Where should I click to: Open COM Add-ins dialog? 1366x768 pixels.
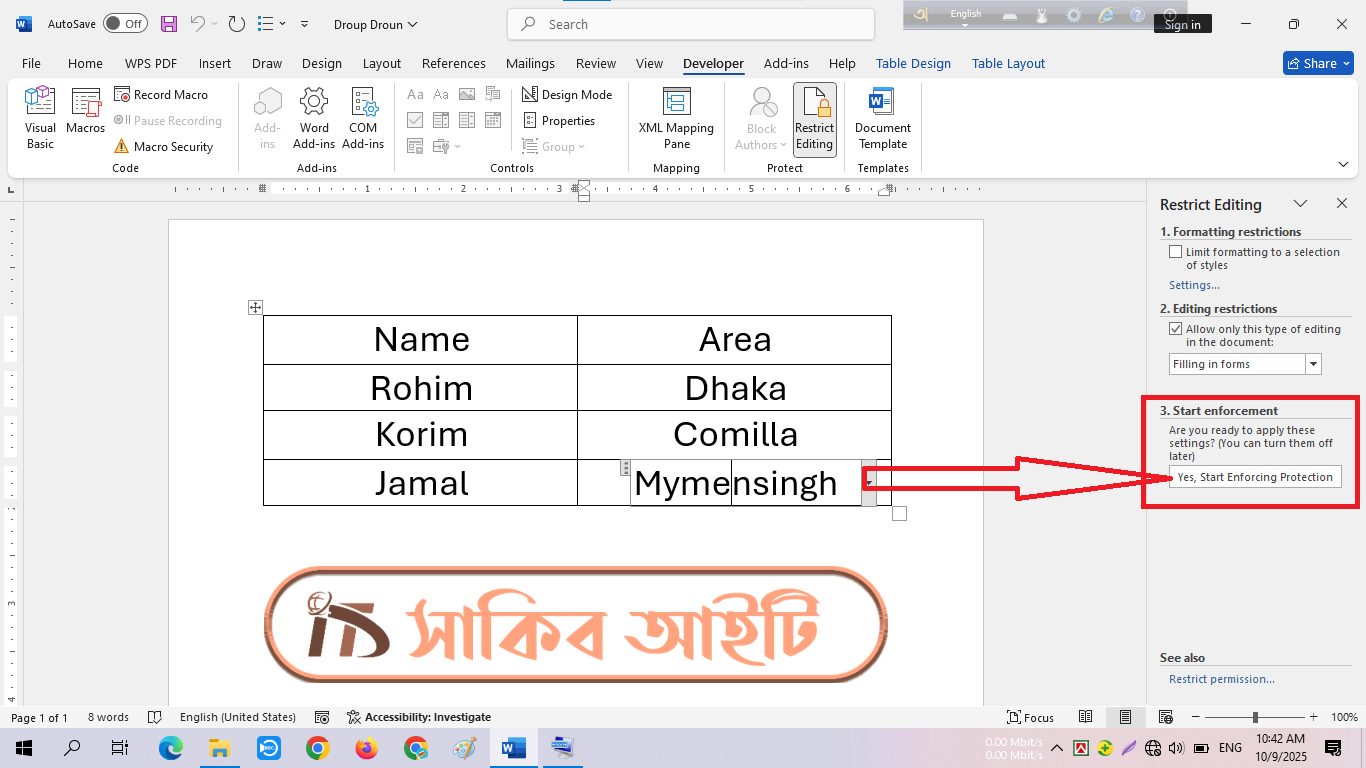pos(363,118)
